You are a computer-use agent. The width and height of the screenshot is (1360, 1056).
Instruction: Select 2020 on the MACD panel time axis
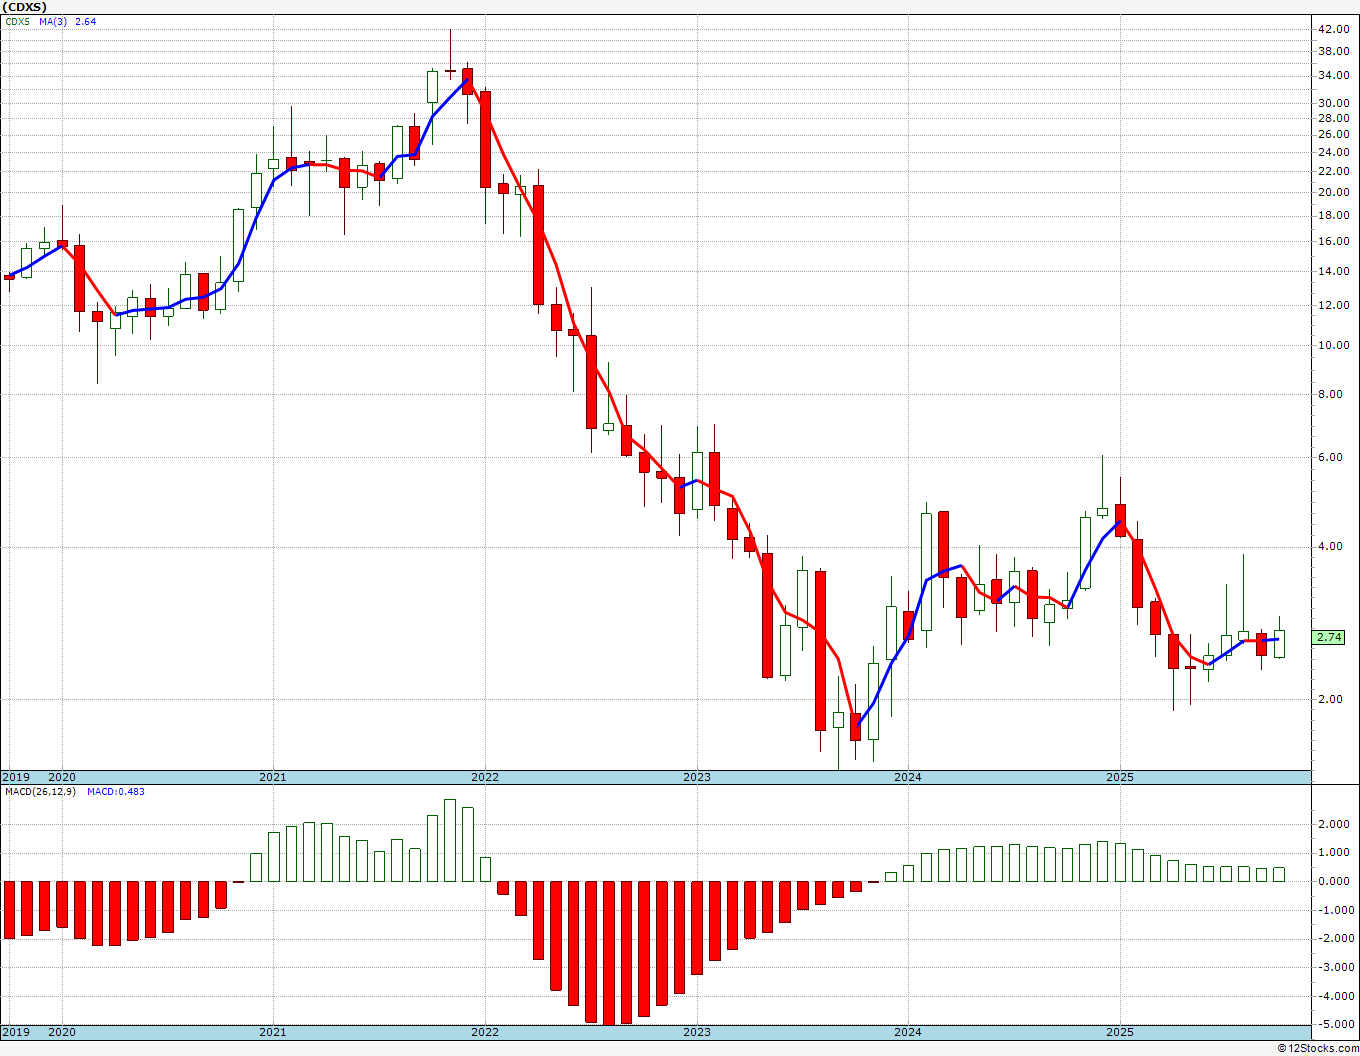[x=62, y=1033]
